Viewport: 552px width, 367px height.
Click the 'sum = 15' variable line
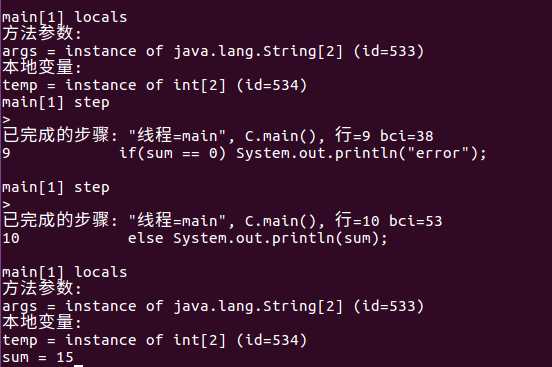coord(38,357)
